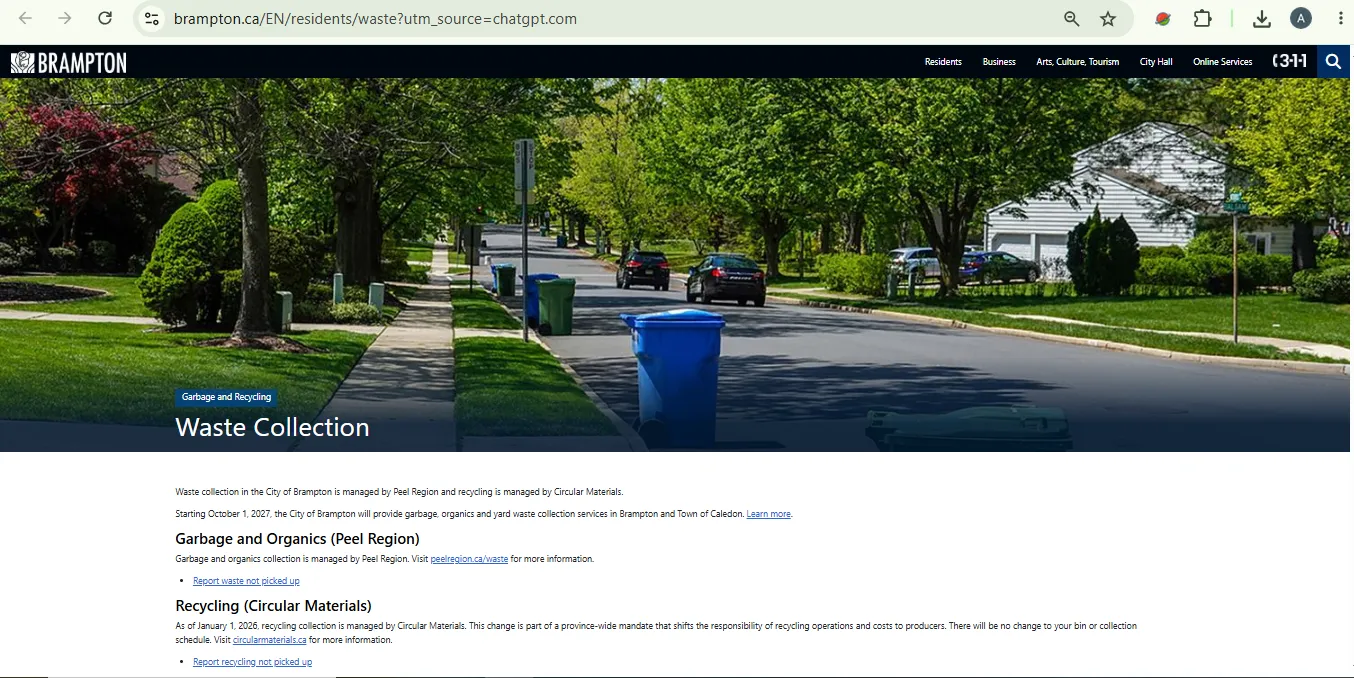Open the profile avatar A
The height and width of the screenshot is (678, 1354).
point(1301,18)
